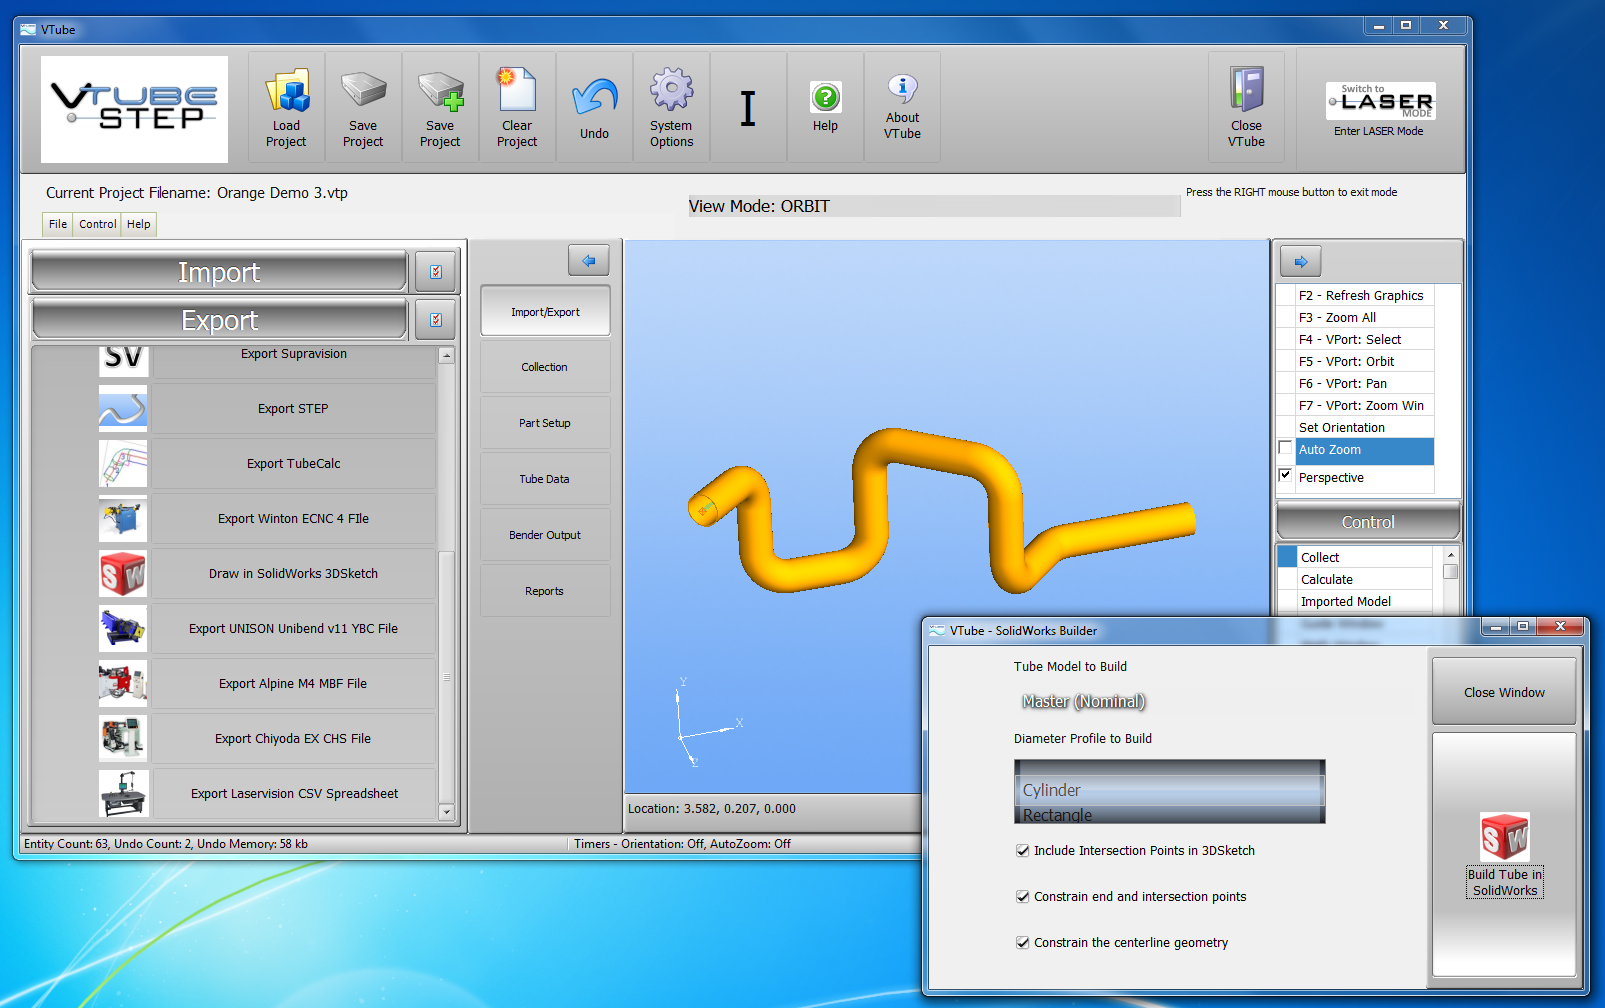
Task: Click blue right arrow above function keys list
Action: pyautogui.click(x=1301, y=261)
